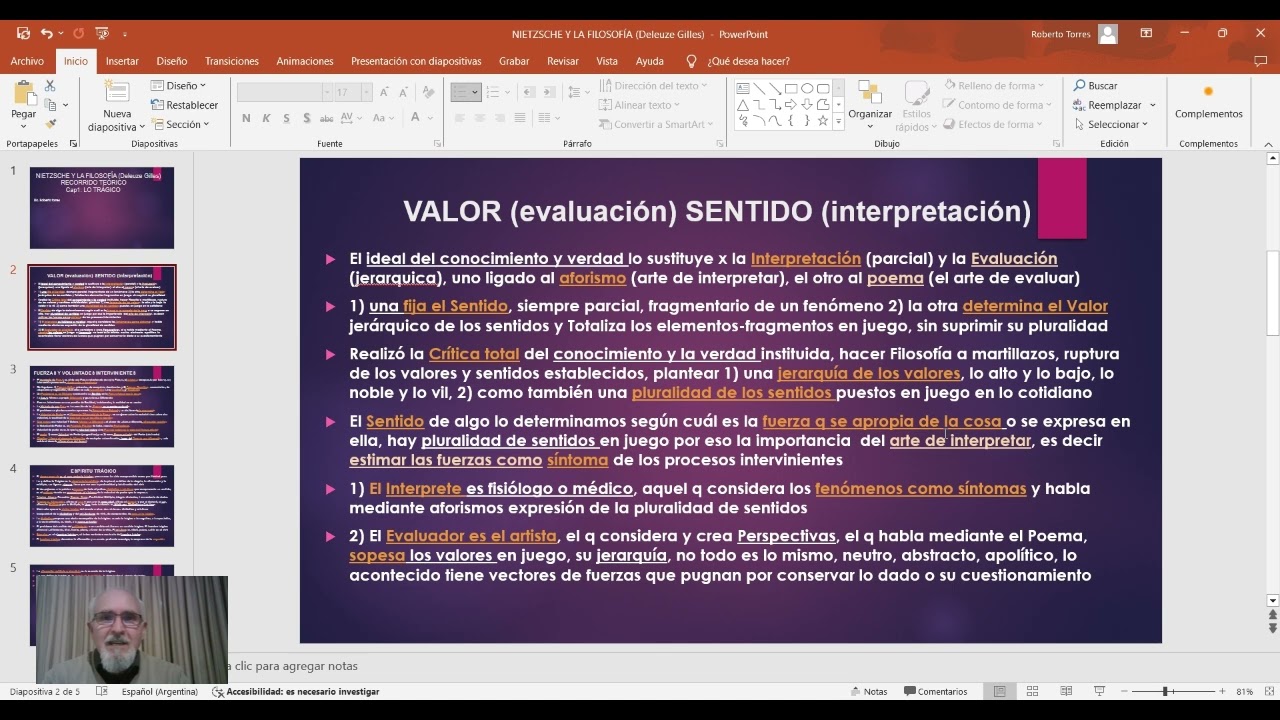Image resolution: width=1280 pixels, height=720 pixels.
Task: Click Restablecer slide button
Action: click(184, 105)
